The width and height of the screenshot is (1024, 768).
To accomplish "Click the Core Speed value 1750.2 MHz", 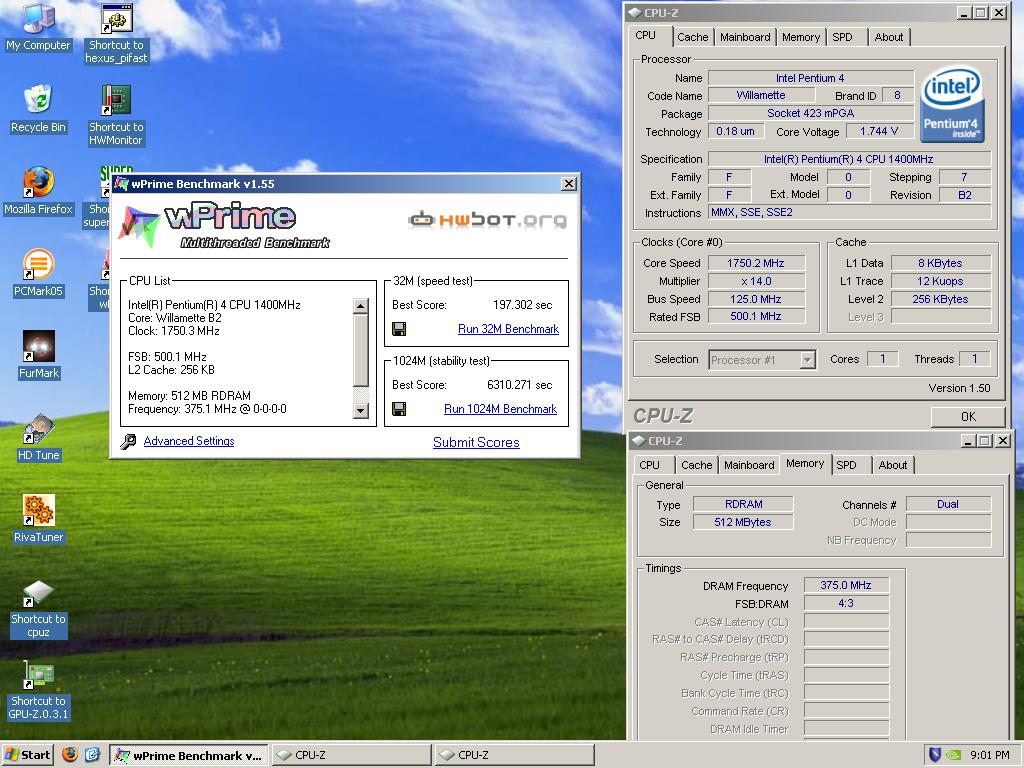I will tap(756, 263).
